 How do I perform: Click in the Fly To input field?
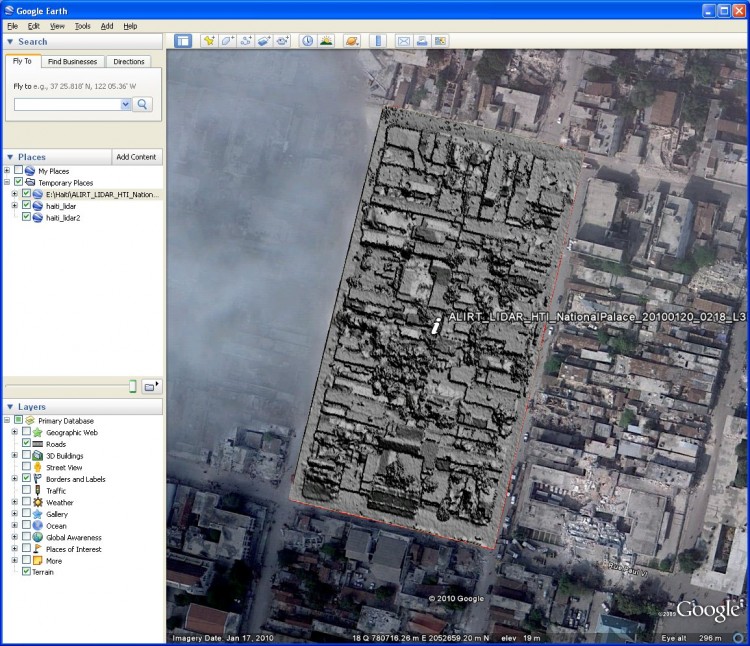point(67,104)
